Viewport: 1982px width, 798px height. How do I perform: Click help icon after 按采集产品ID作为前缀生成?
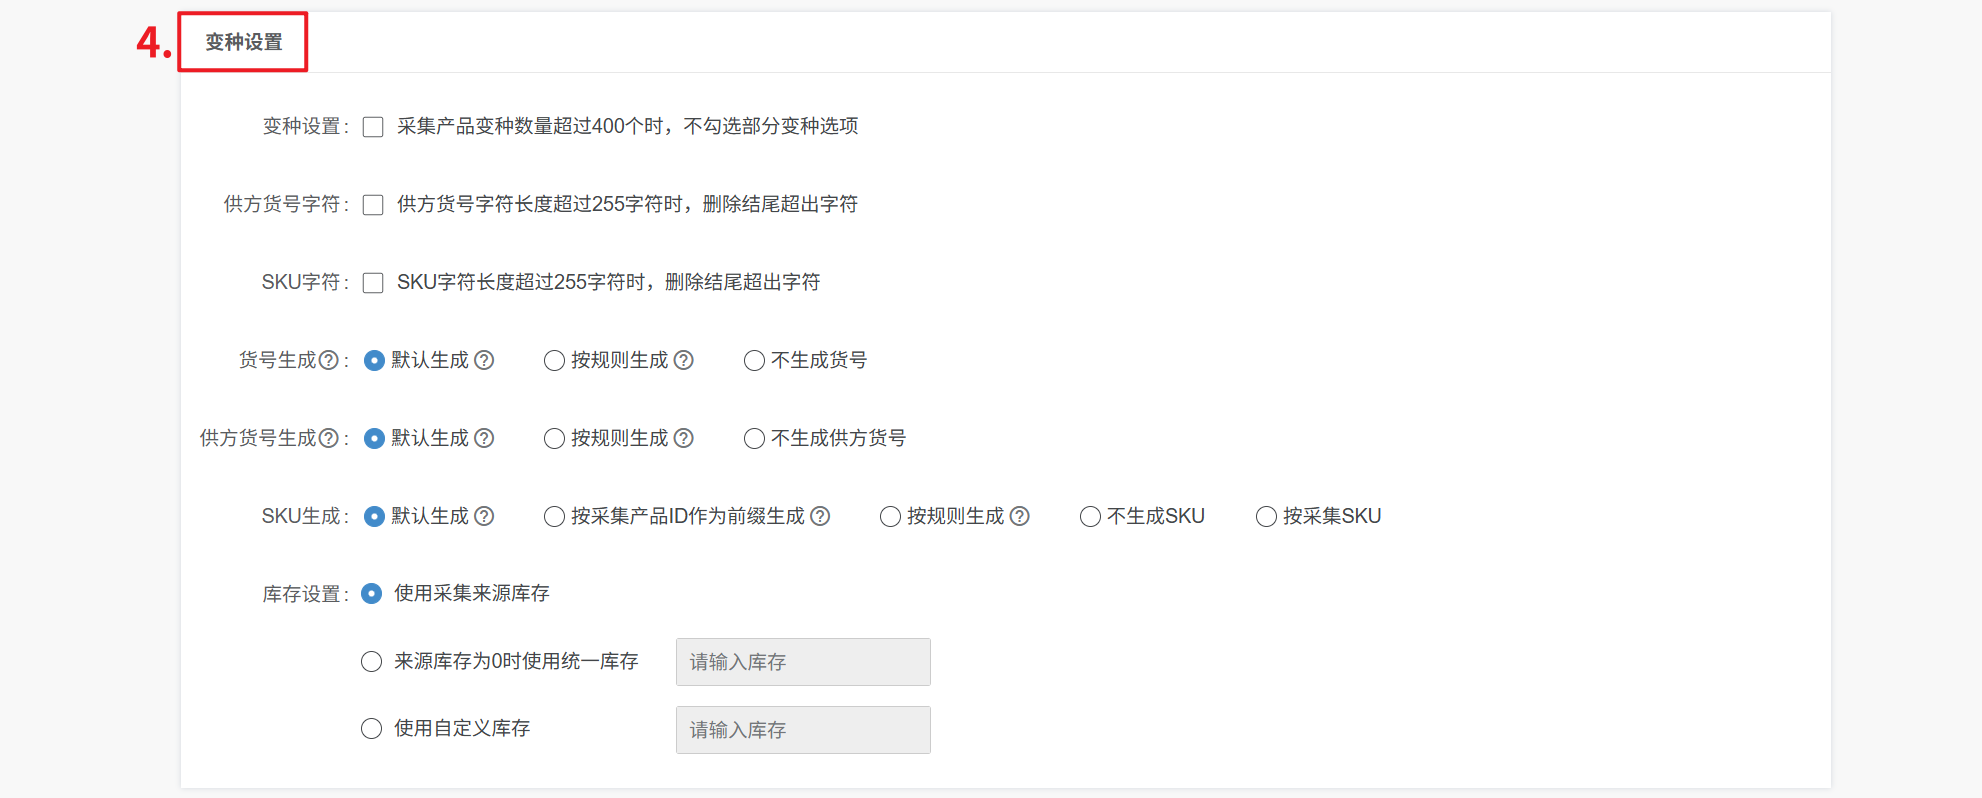(x=820, y=516)
